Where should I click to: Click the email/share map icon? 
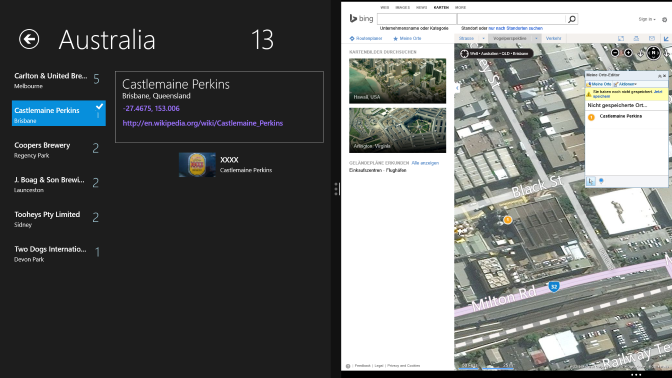tap(651, 39)
